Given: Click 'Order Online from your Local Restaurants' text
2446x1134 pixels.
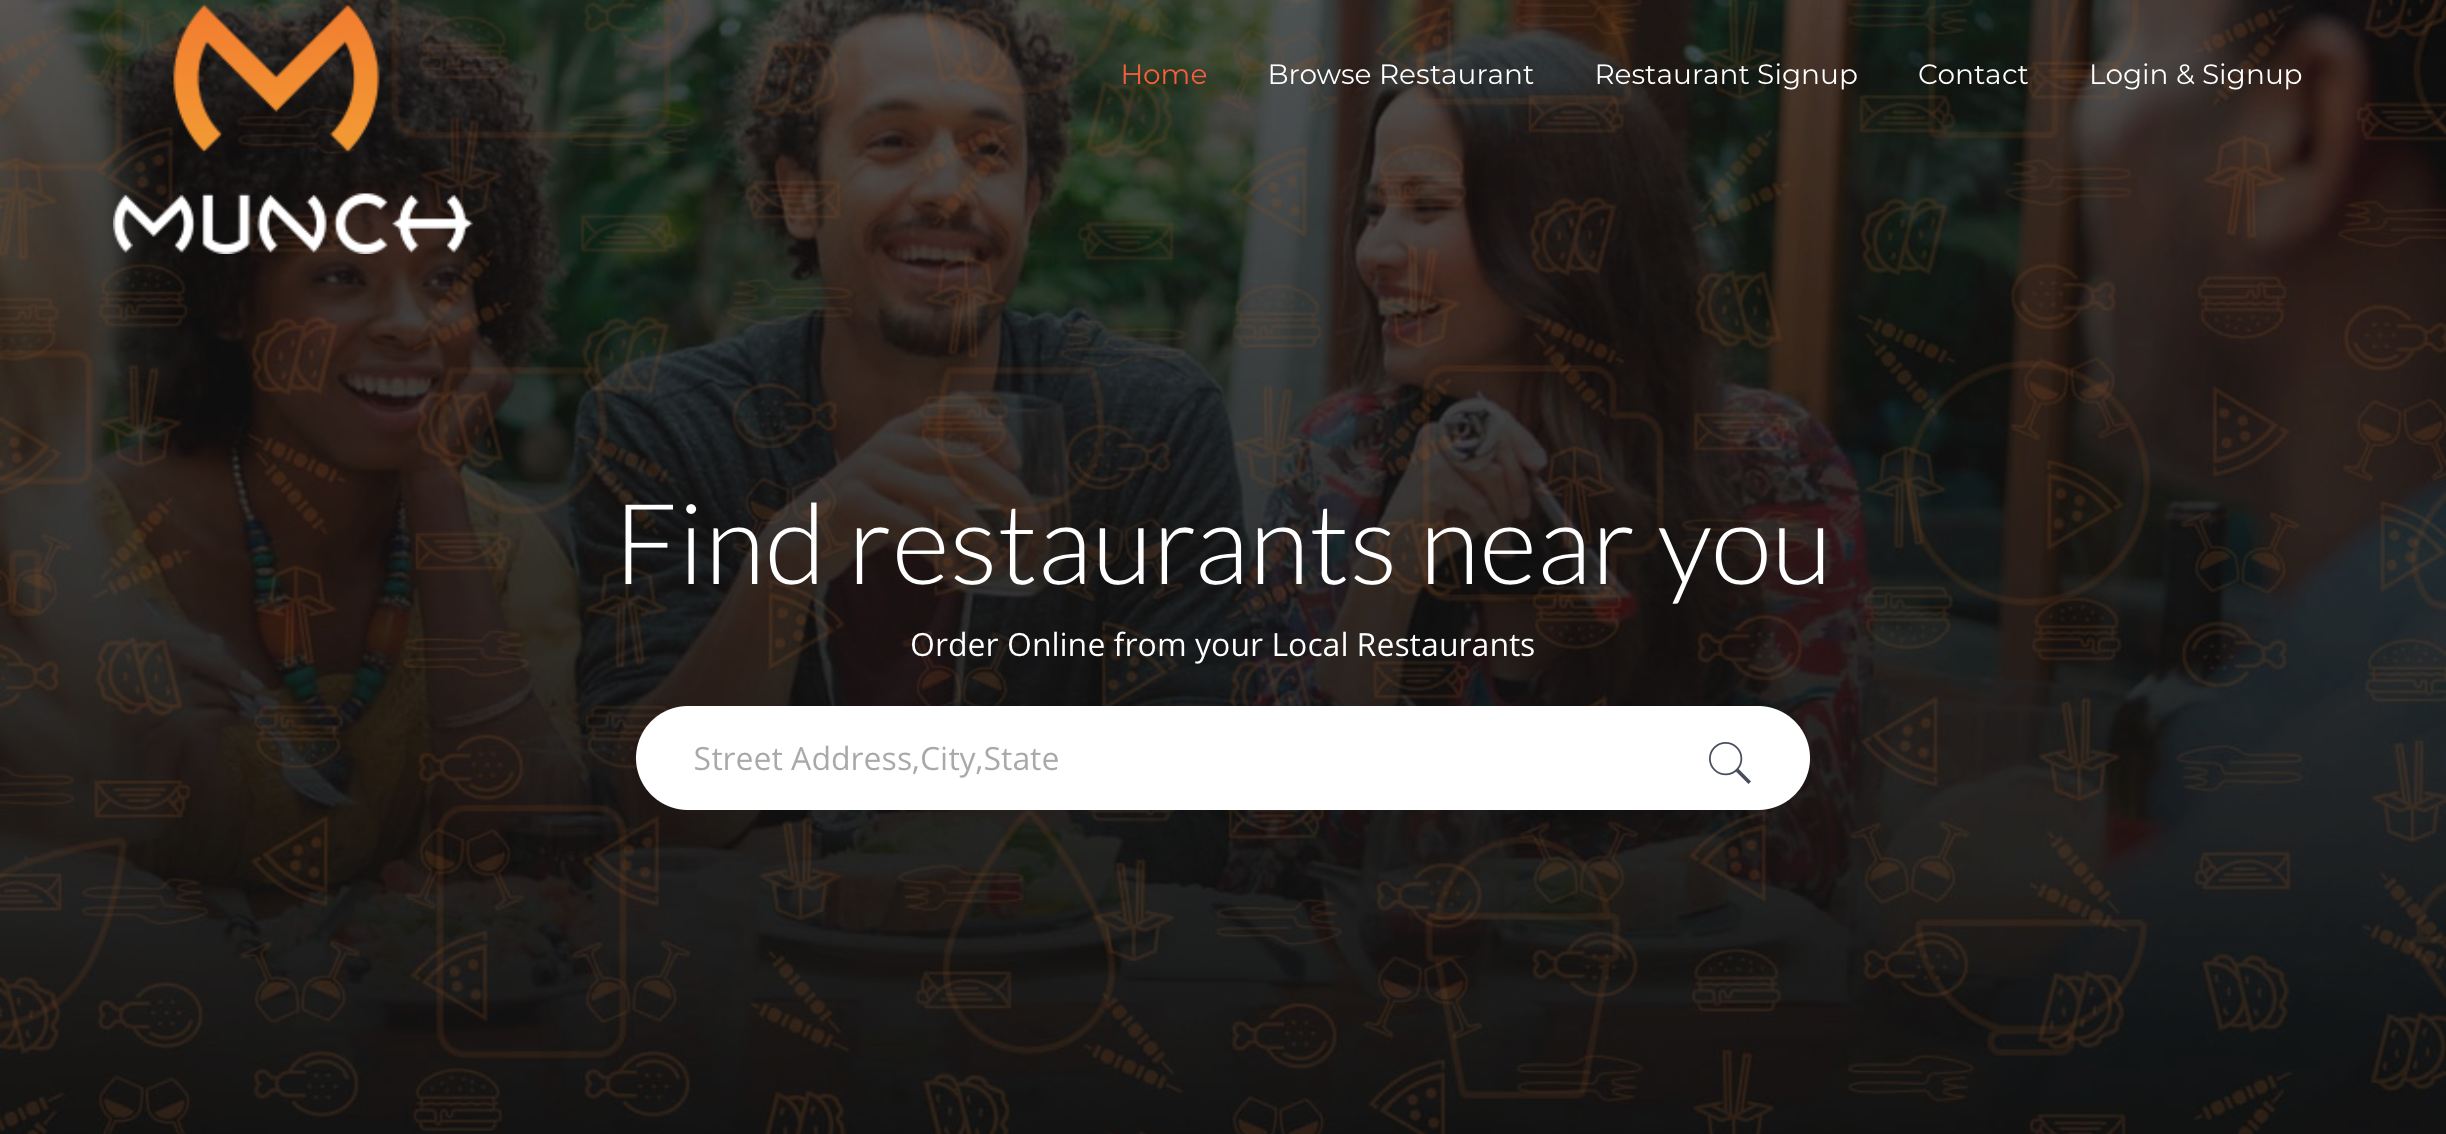Looking at the screenshot, I should click(x=1222, y=645).
